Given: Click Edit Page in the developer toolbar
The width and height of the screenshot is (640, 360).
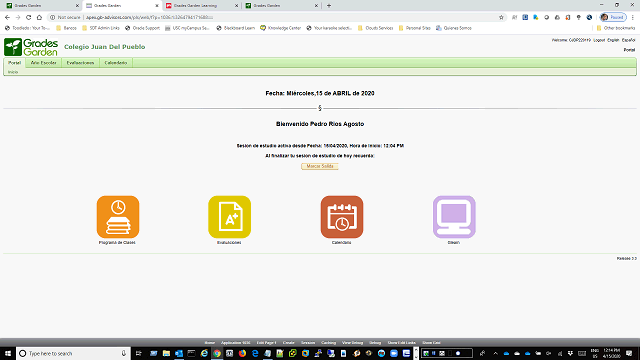Looking at the screenshot, I should [x=267, y=343].
